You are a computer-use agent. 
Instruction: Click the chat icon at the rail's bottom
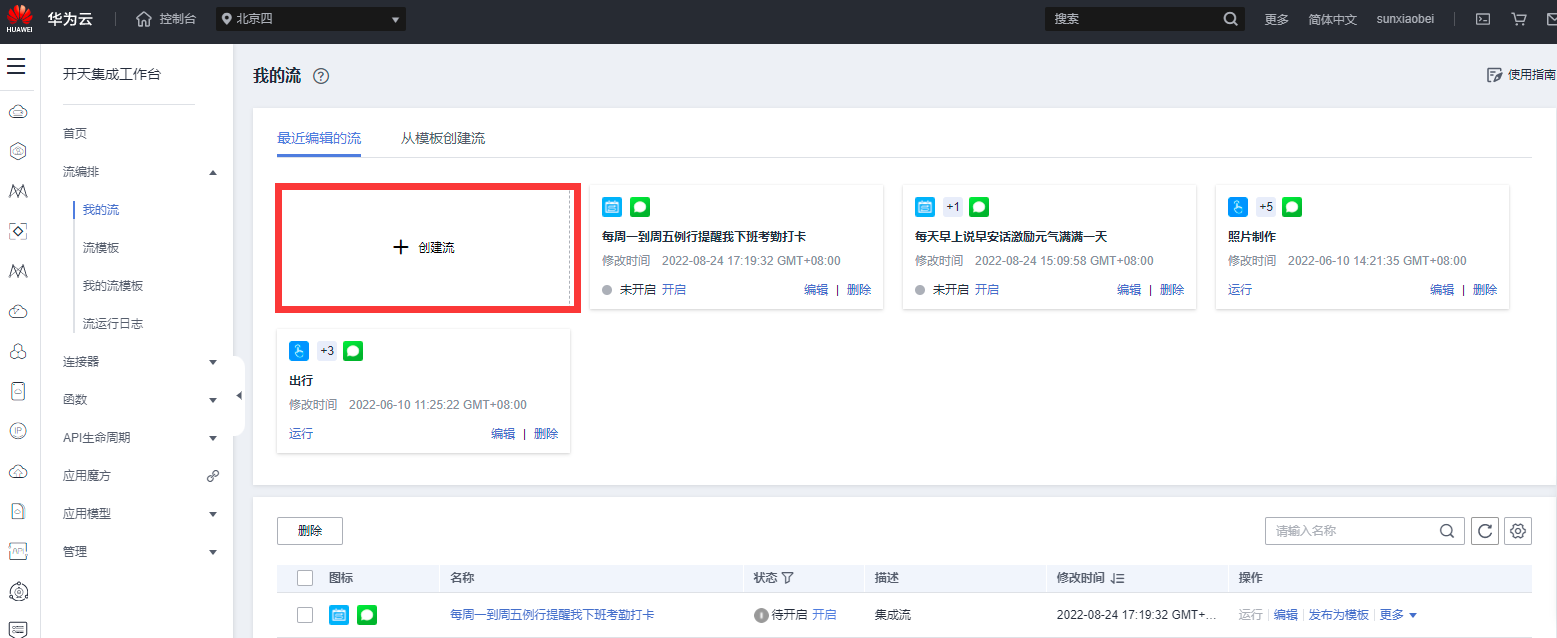(17, 629)
